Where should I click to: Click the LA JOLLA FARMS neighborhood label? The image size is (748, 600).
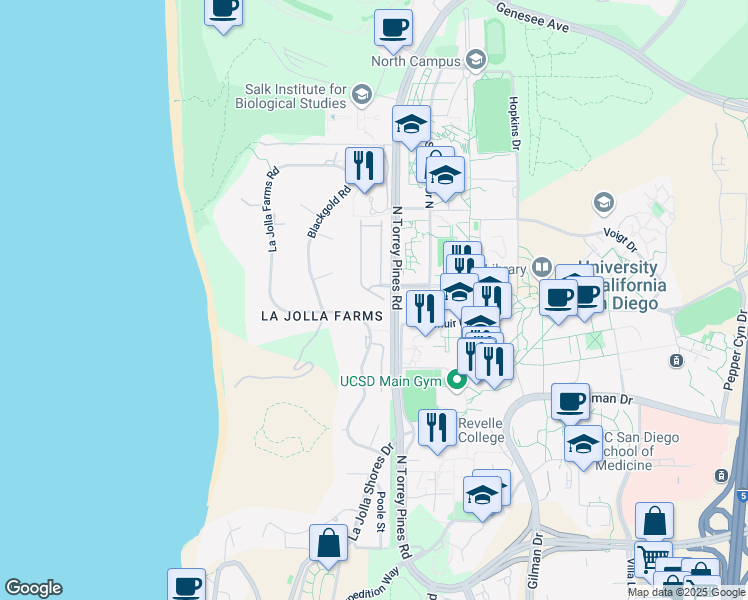pyautogui.click(x=322, y=316)
